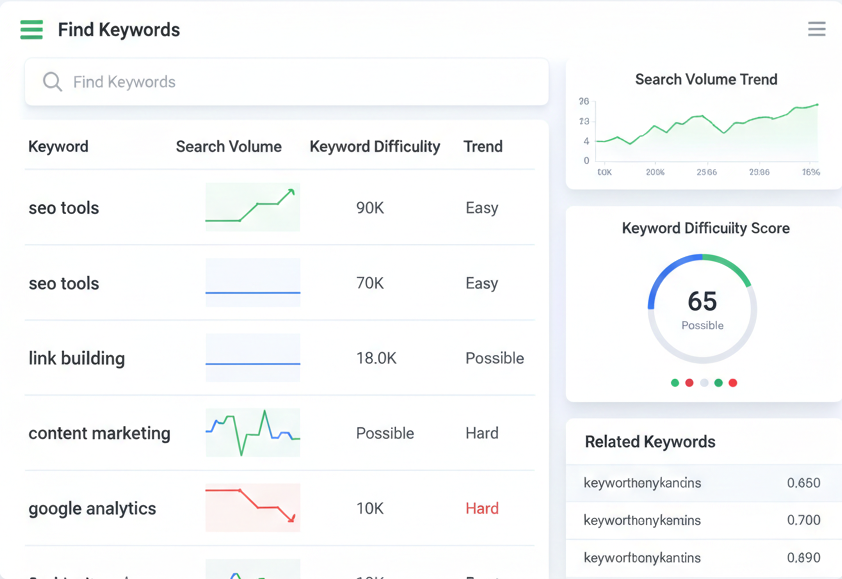
Task: Click the search magnifier icon
Action: (x=52, y=81)
